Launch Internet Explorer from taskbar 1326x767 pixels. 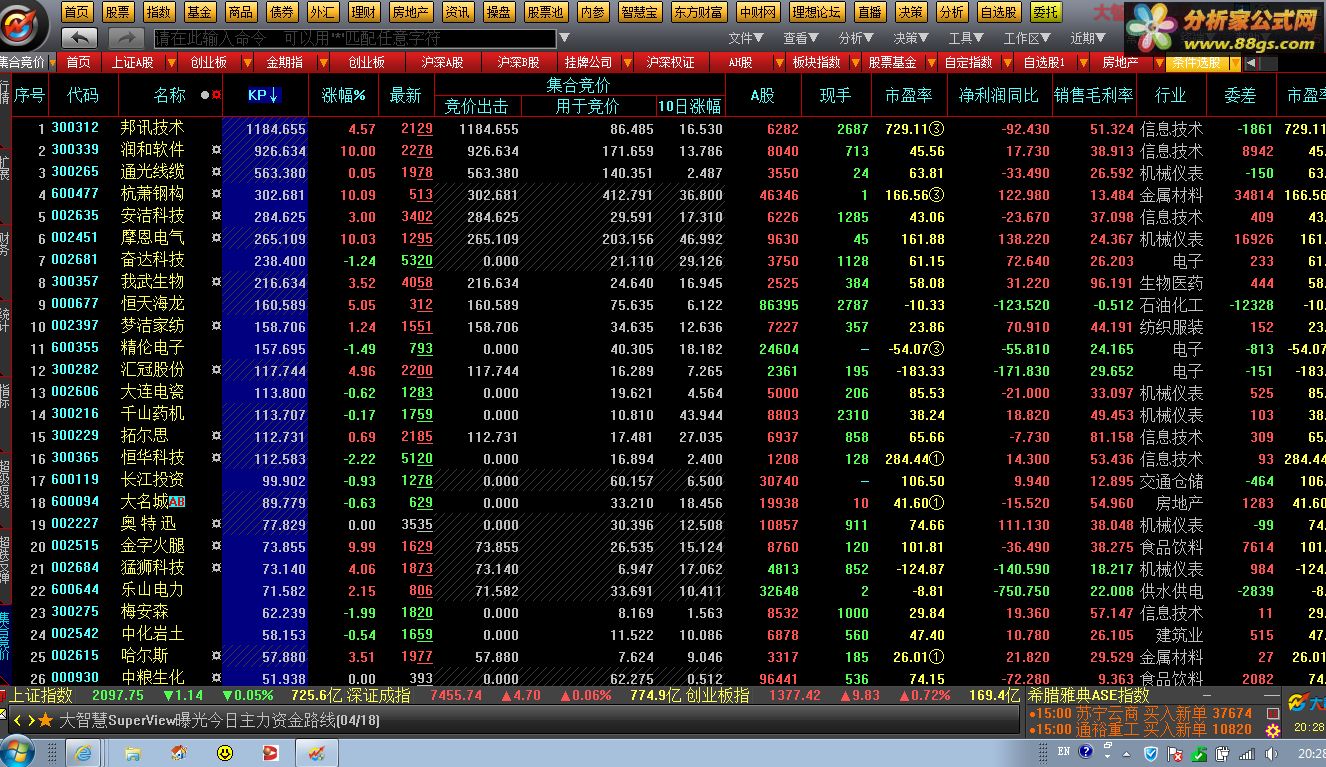click(x=84, y=752)
